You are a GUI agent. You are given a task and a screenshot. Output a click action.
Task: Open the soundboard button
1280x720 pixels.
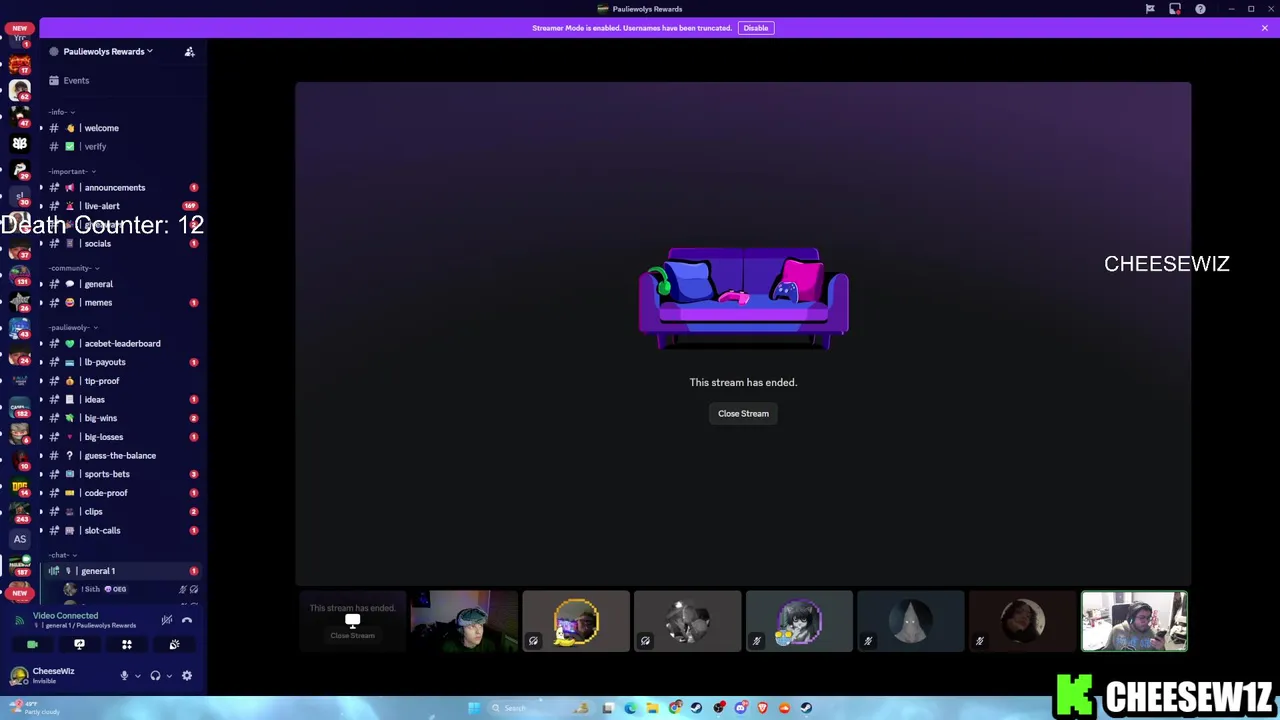(x=174, y=645)
